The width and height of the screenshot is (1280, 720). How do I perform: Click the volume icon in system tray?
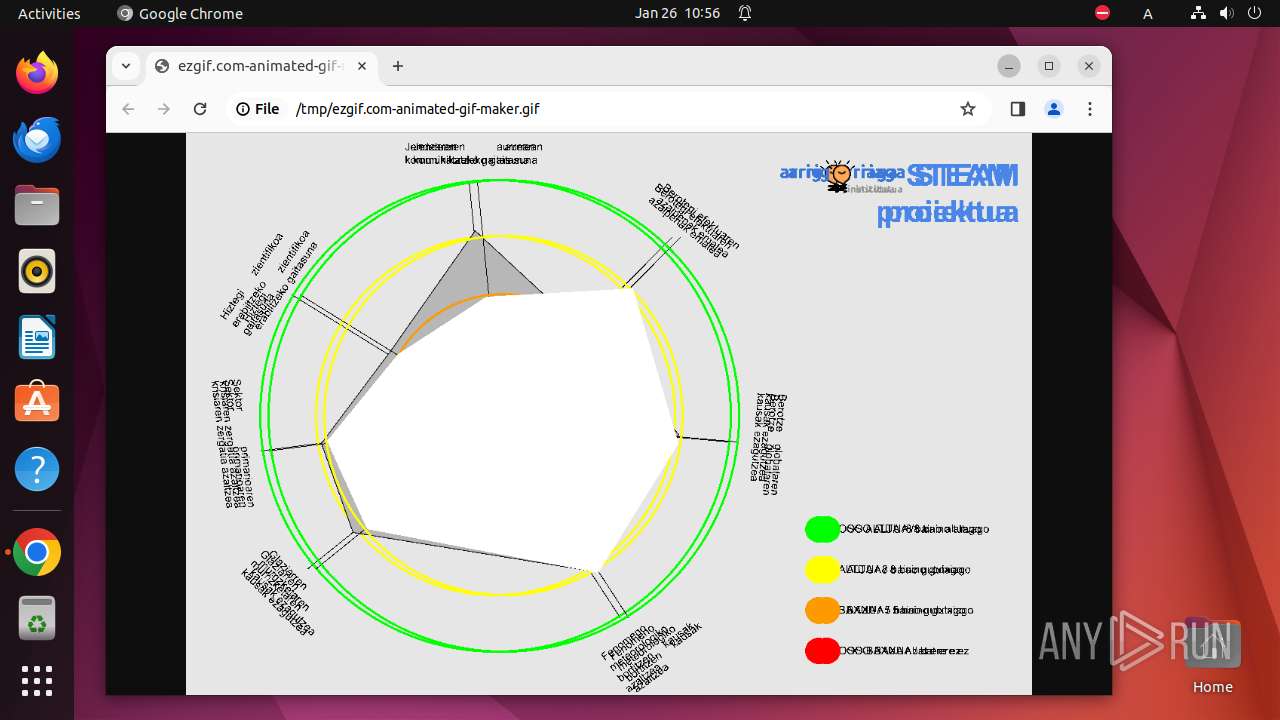click(1227, 13)
